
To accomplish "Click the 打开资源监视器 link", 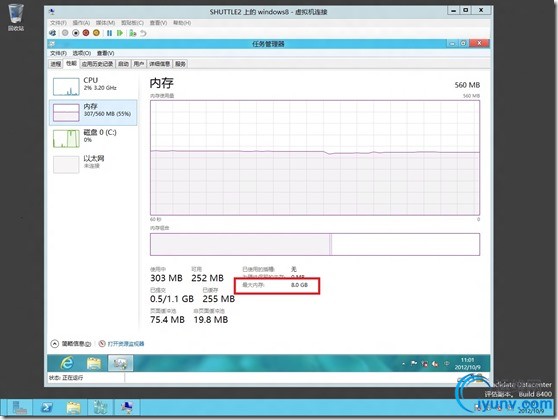I will coord(121,344).
